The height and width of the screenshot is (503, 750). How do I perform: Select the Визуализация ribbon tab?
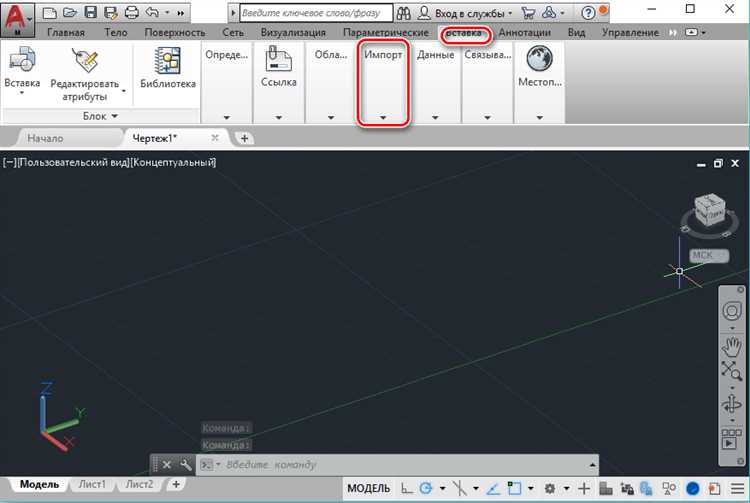[x=293, y=33]
